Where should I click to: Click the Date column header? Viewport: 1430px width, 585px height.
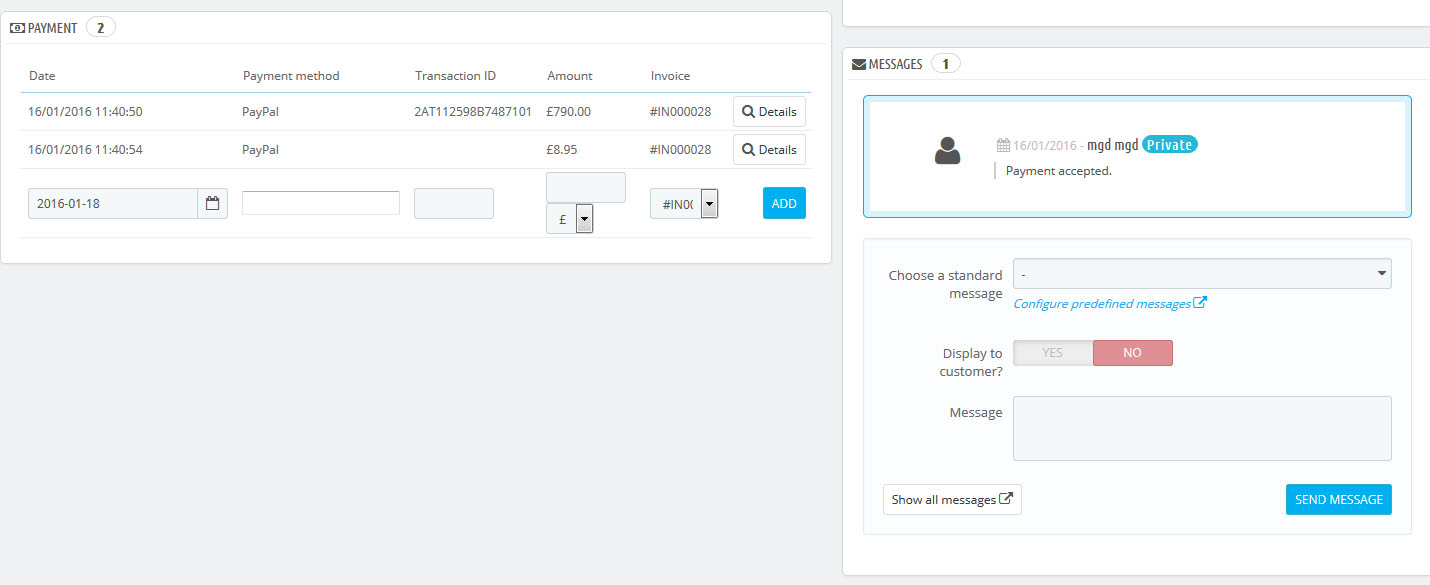click(x=42, y=76)
